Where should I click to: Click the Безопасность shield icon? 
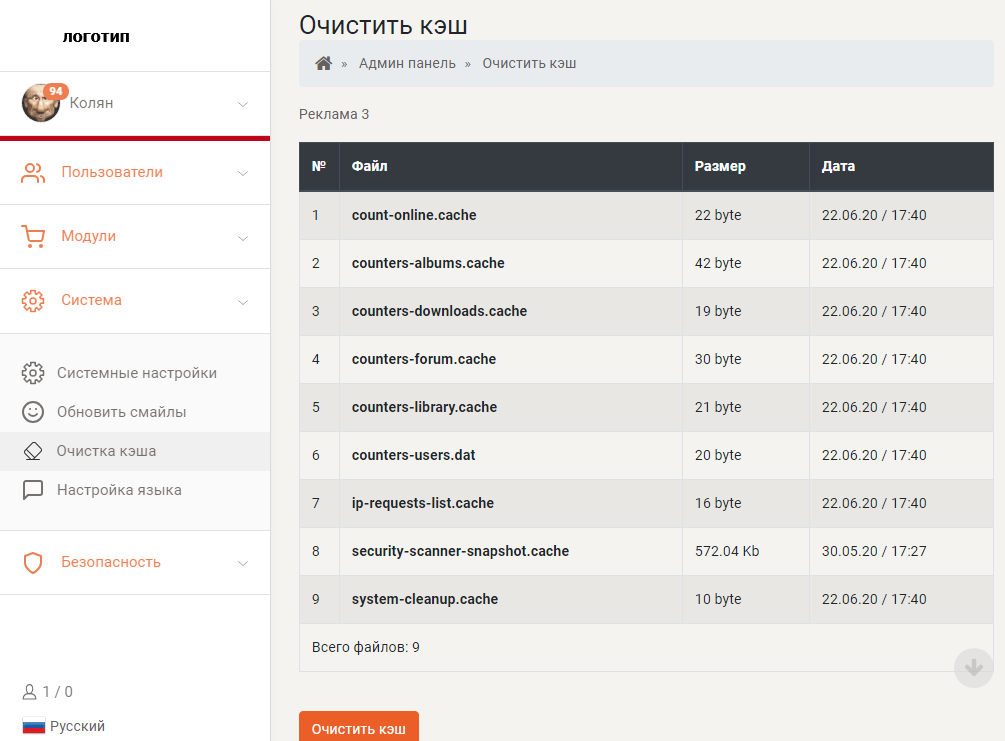tap(34, 563)
